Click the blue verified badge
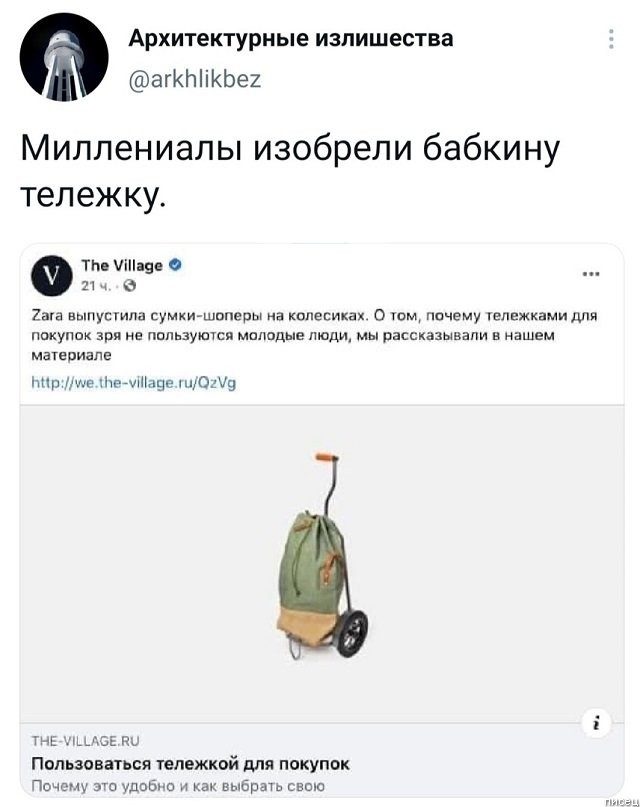Screen dimensions: 640x807 click(x=175, y=265)
